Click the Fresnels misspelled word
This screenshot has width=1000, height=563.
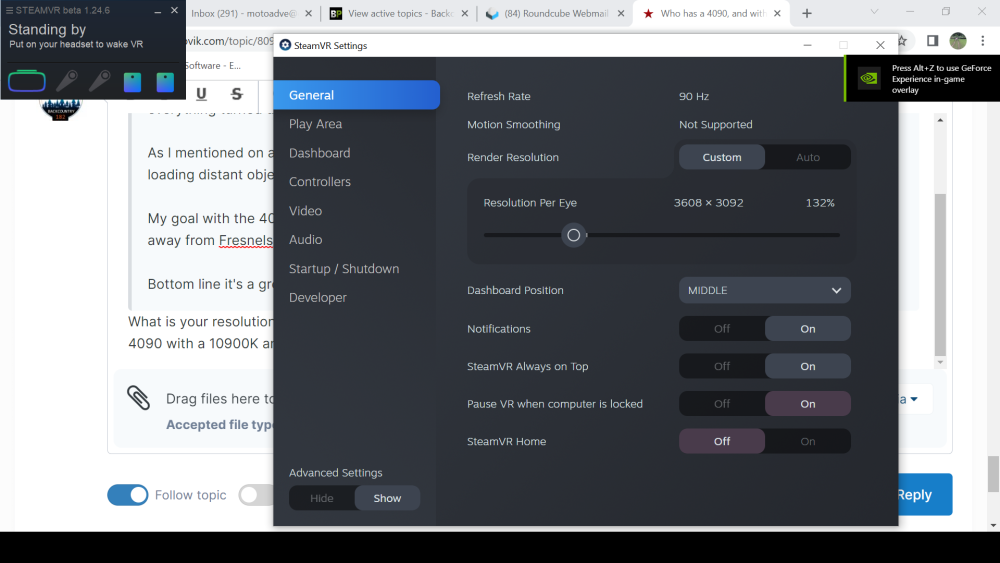pyautogui.click(x=246, y=240)
